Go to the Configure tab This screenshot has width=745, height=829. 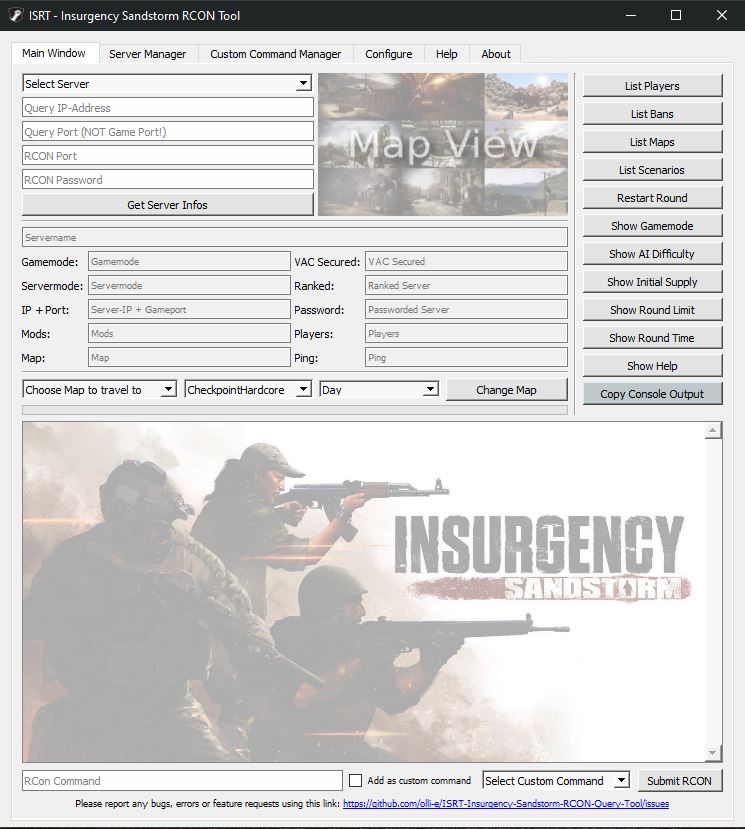point(388,54)
